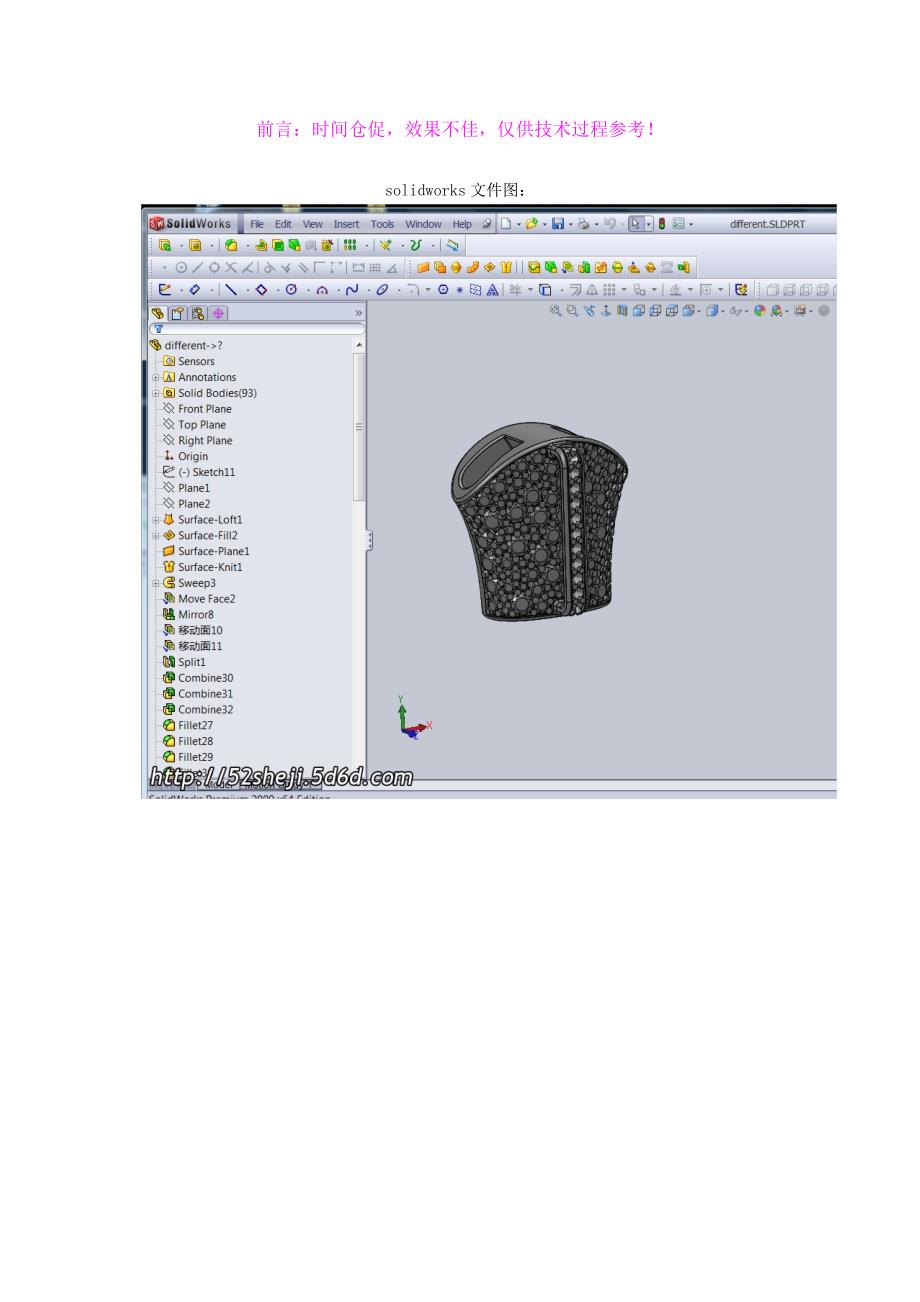Expand the Surface-Loft1 feature
The image size is (920, 1302).
(x=156, y=520)
